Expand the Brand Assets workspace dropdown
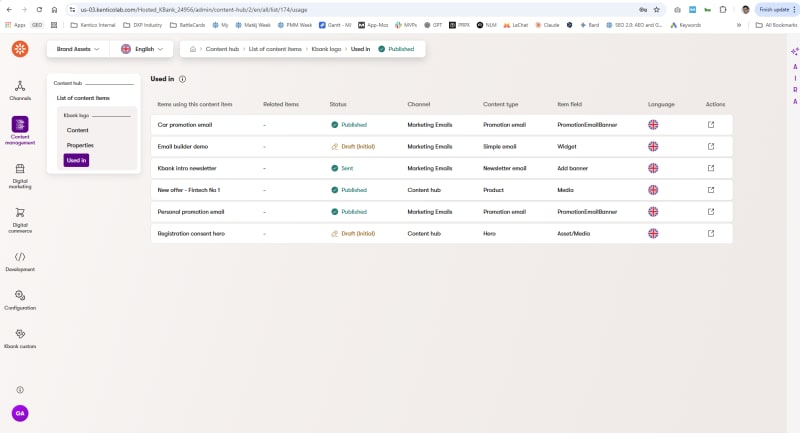This screenshot has height=433, width=800. tap(78, 49)
